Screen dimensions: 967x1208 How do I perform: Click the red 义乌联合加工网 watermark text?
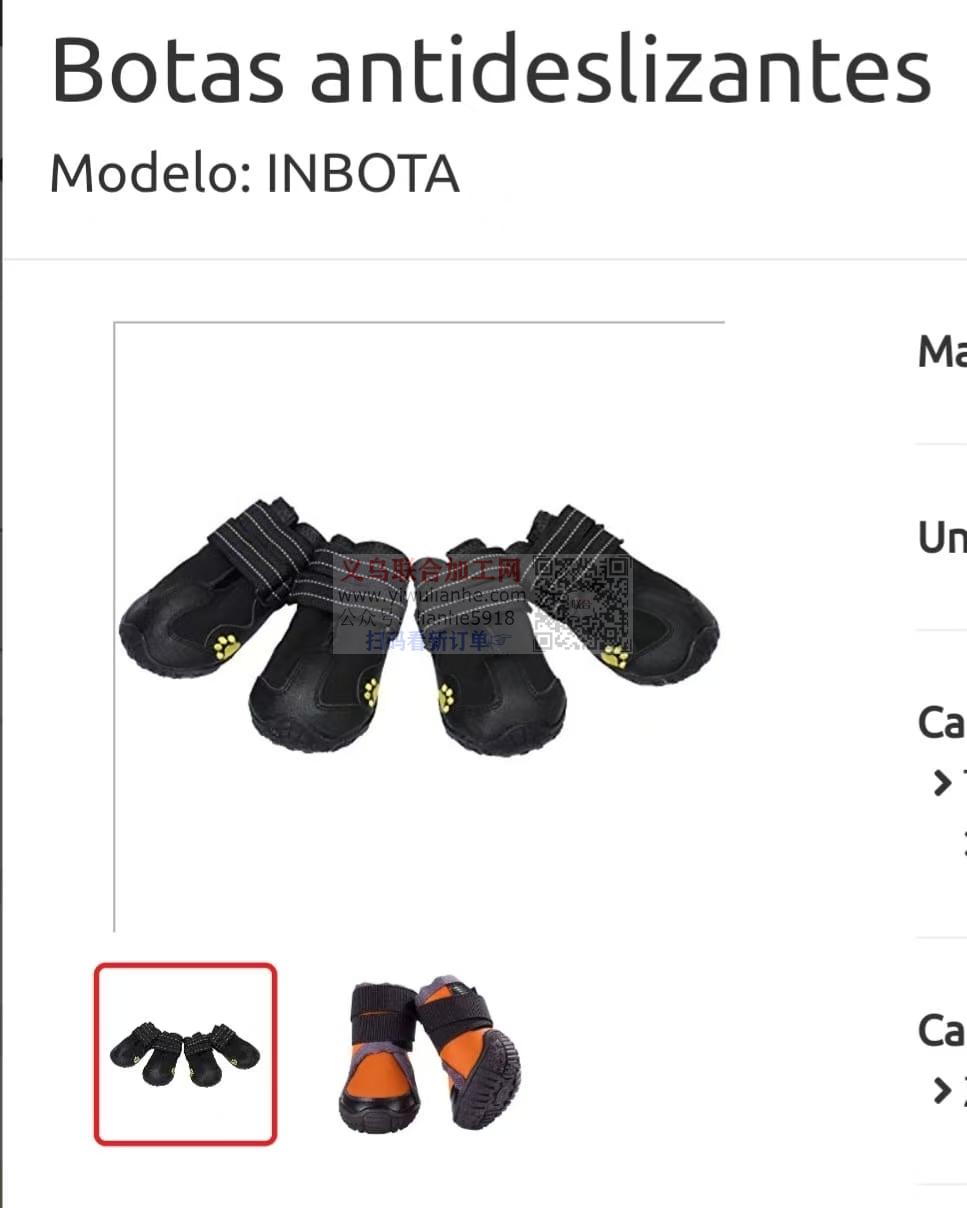tap(432, 571)
